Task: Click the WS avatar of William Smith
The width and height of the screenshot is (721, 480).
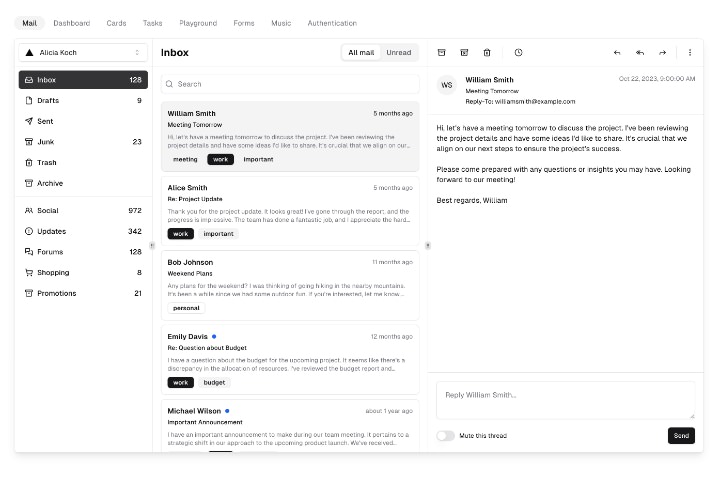Action: coord(446,85)
